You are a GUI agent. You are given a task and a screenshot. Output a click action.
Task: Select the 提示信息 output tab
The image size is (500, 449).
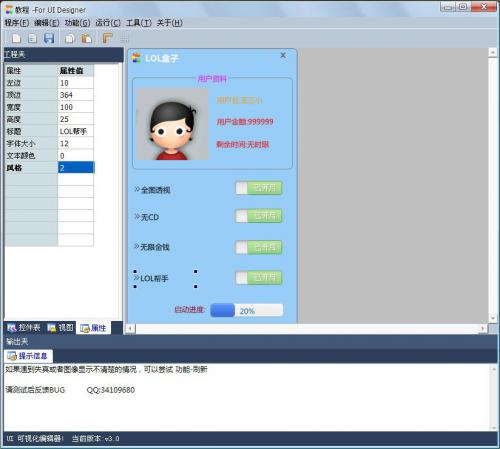point(28,356)
